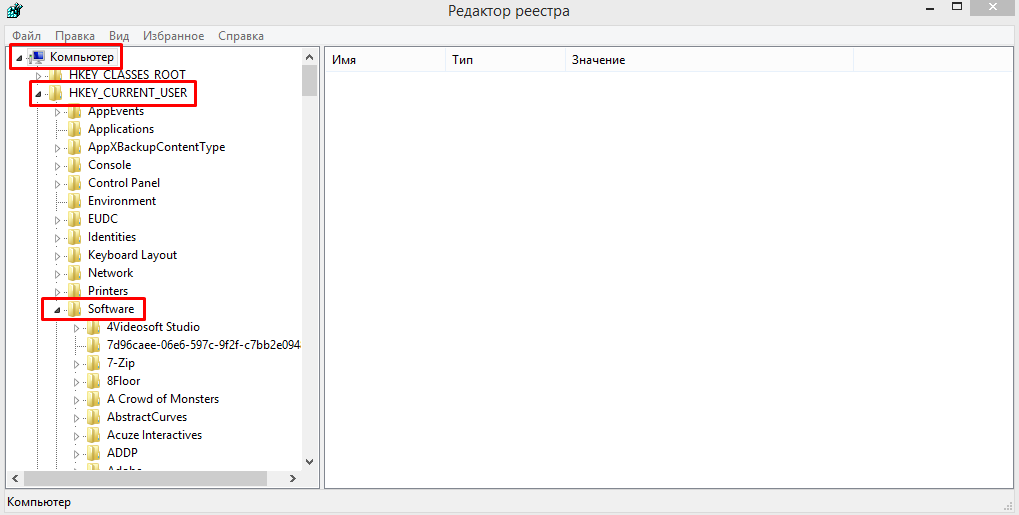Click the horizontal scroll left arrow

pyautogui.click(x=16, y=479)
